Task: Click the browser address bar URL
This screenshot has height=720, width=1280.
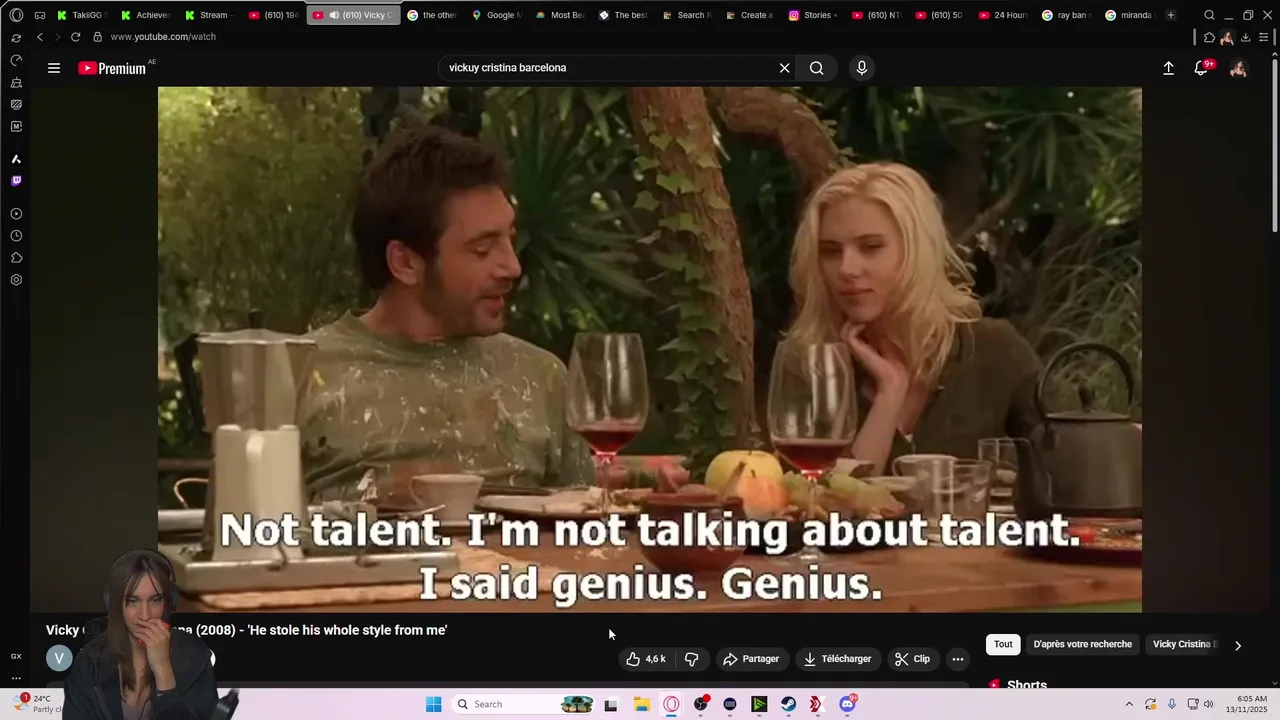Action: [163, 37]
